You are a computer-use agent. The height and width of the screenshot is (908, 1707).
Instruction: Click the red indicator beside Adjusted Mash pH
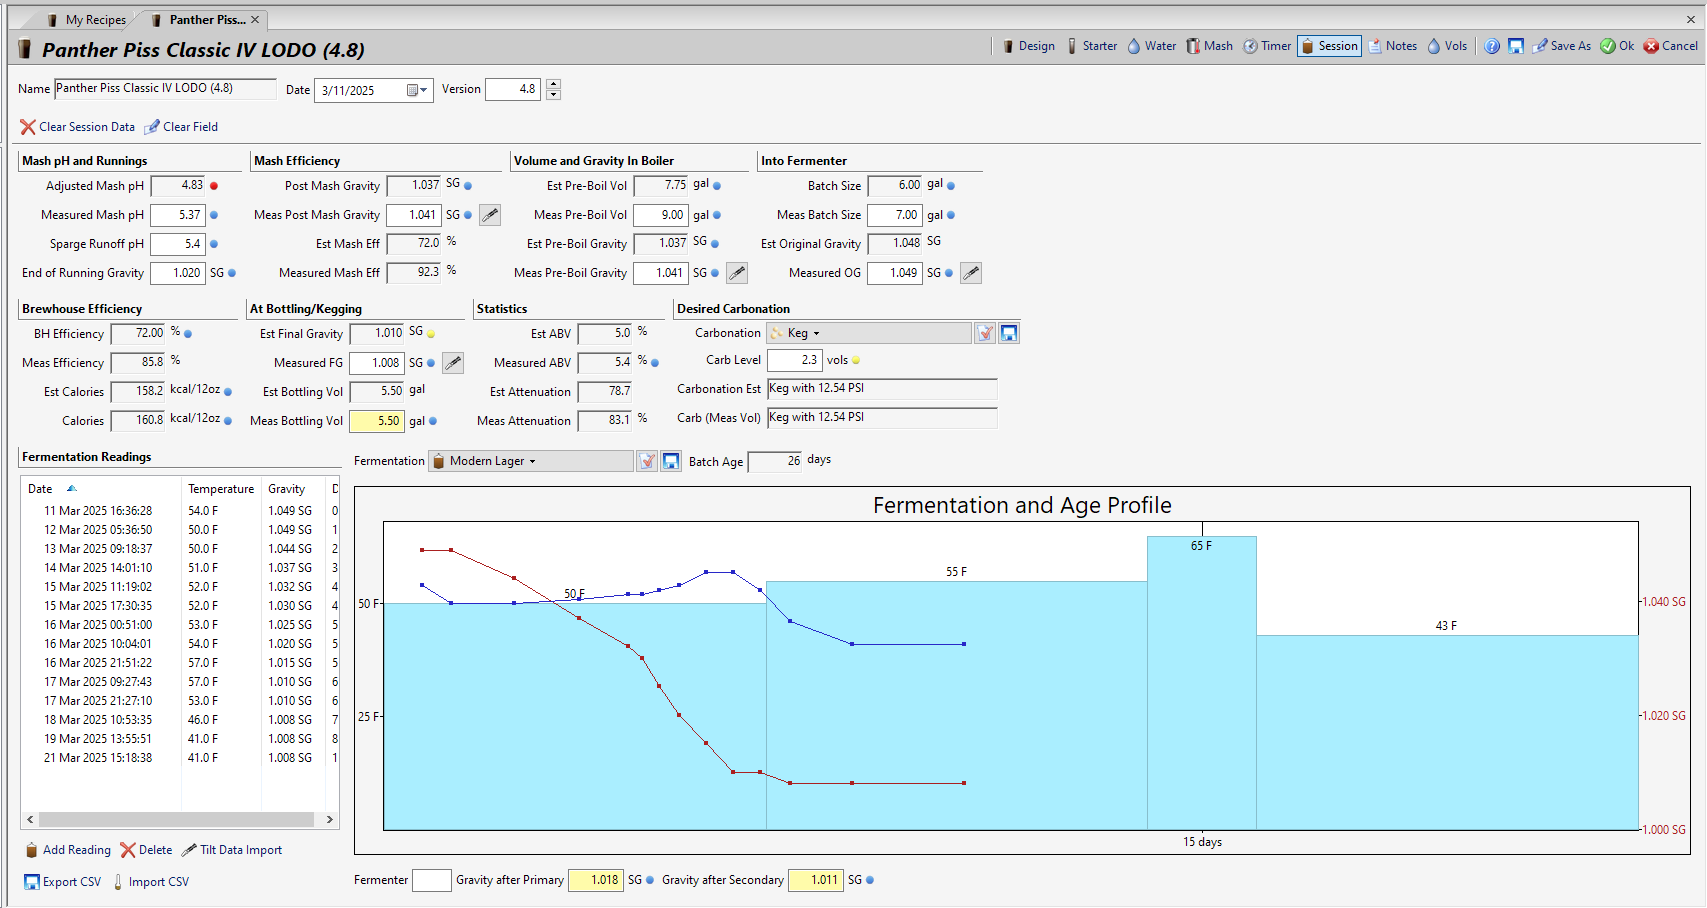(x=214, y=186)
